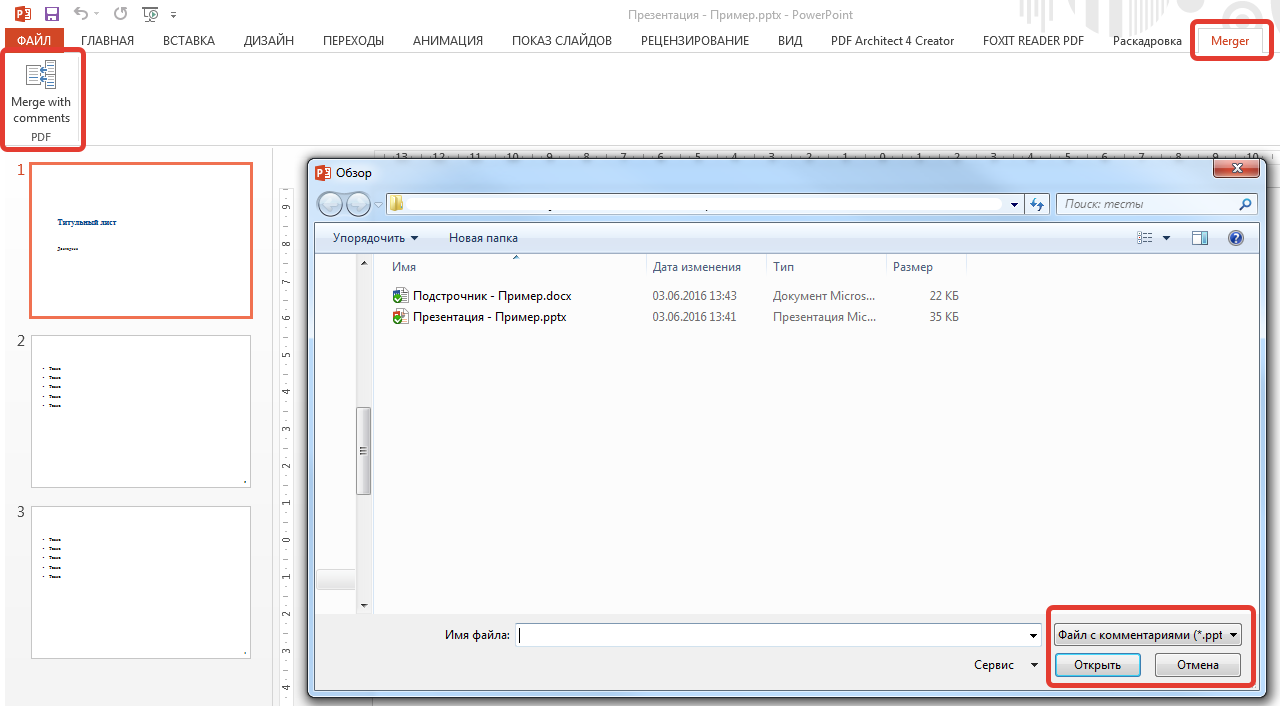Start slideshow from quick access toolbar icon

(x=150, y=14)
